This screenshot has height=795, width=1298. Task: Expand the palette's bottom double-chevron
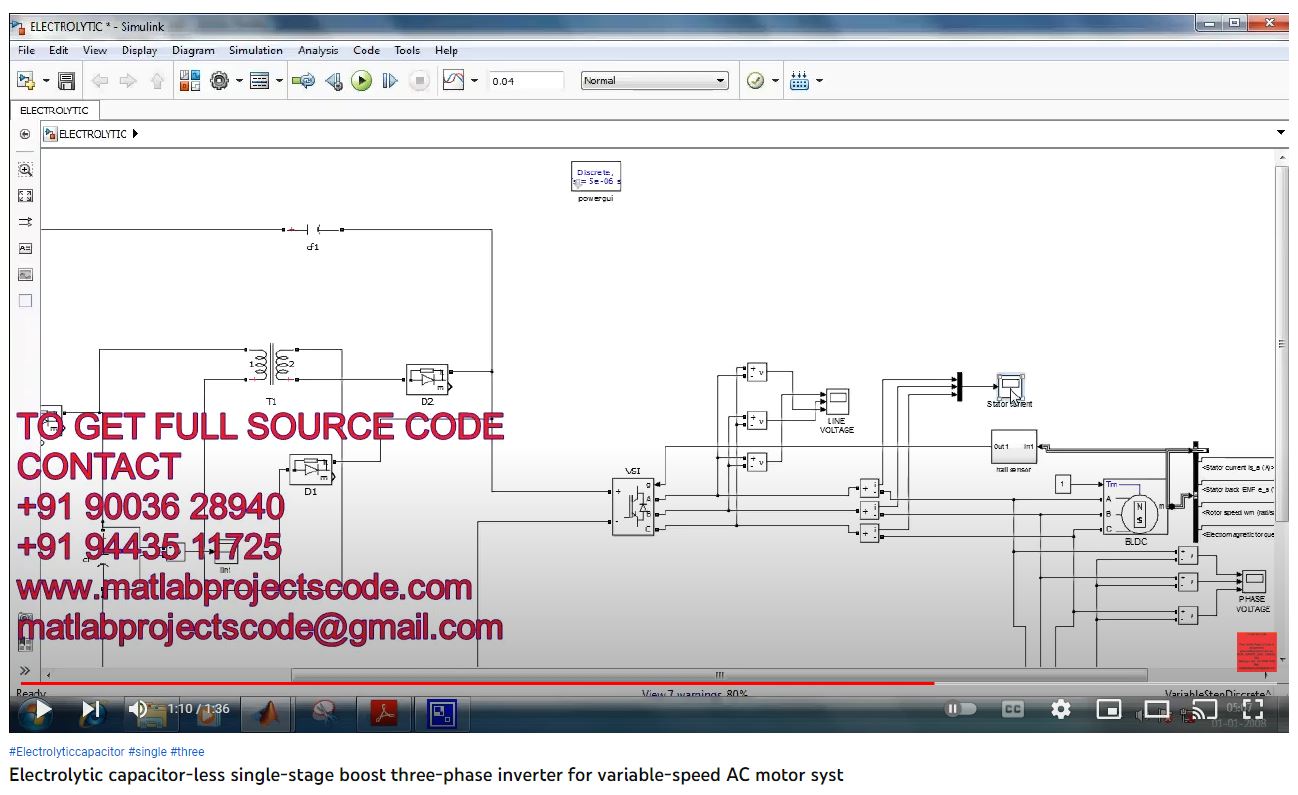[25, 671]
